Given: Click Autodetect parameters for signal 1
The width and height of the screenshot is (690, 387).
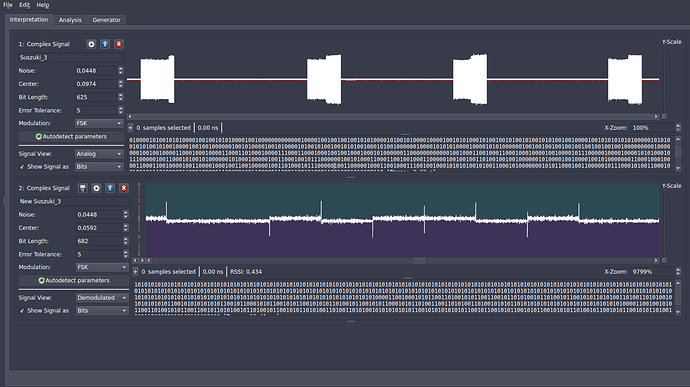Looking at the screenshot, I should coord(71,136).
